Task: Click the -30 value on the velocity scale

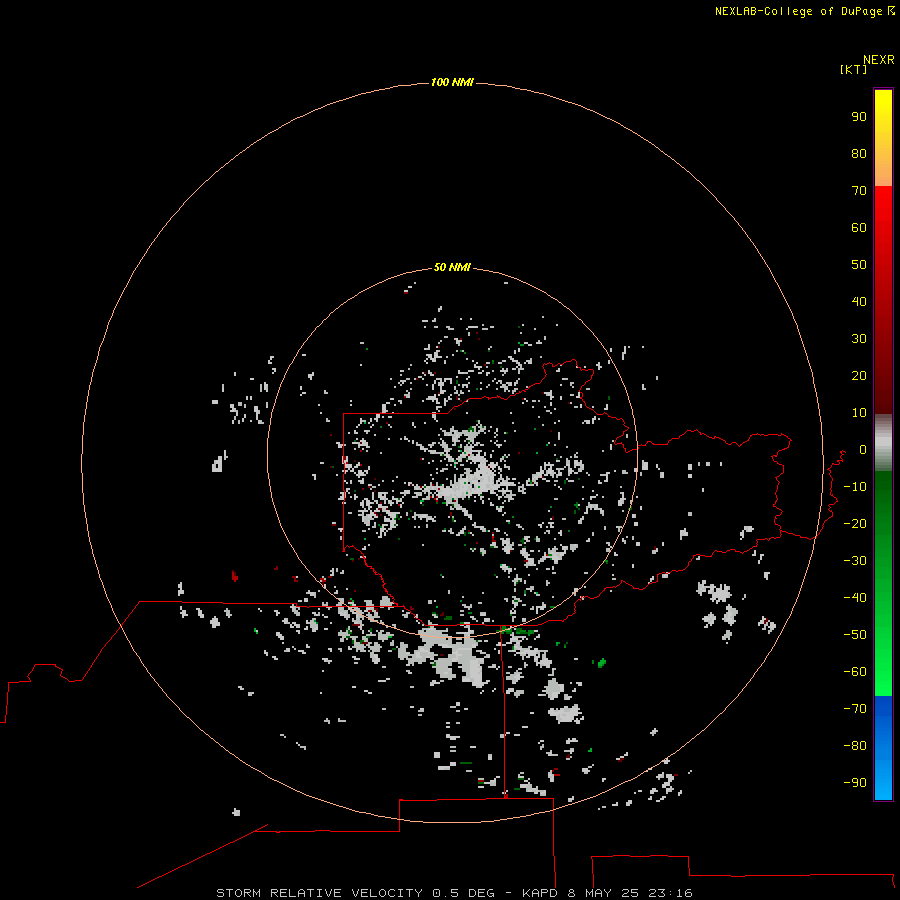Action: (855, 561)
